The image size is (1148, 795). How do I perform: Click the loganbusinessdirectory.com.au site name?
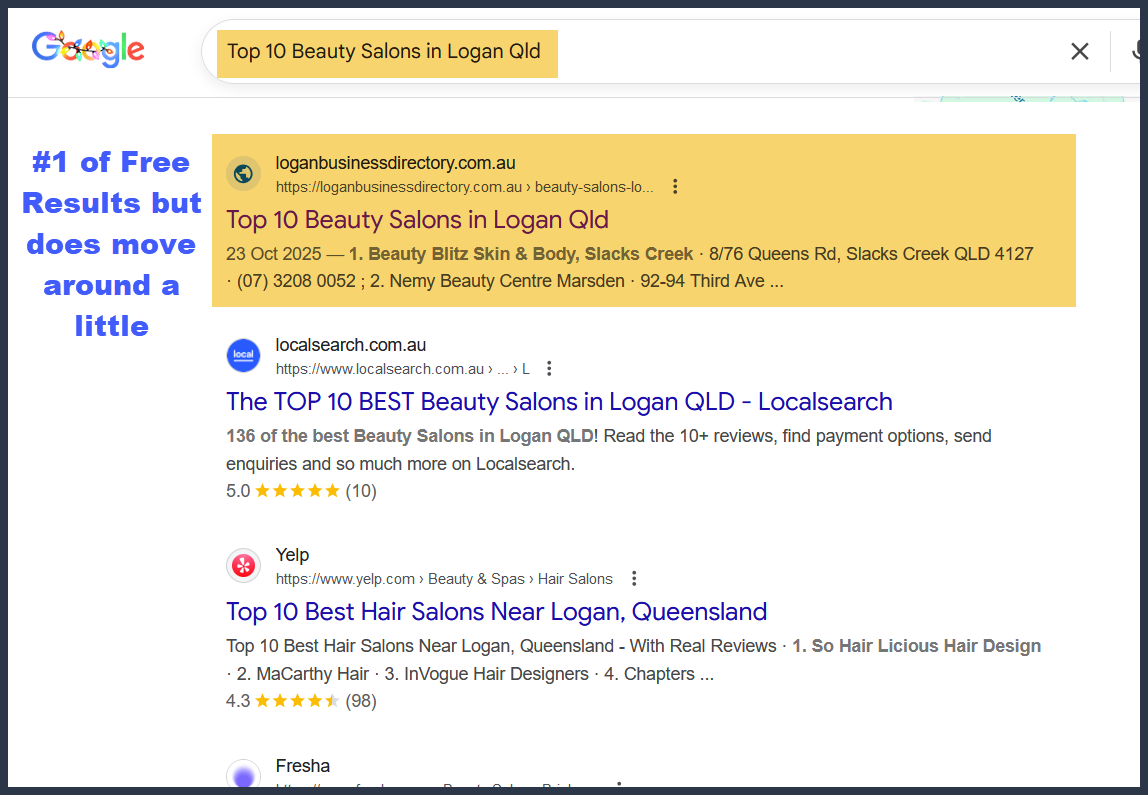395,163
